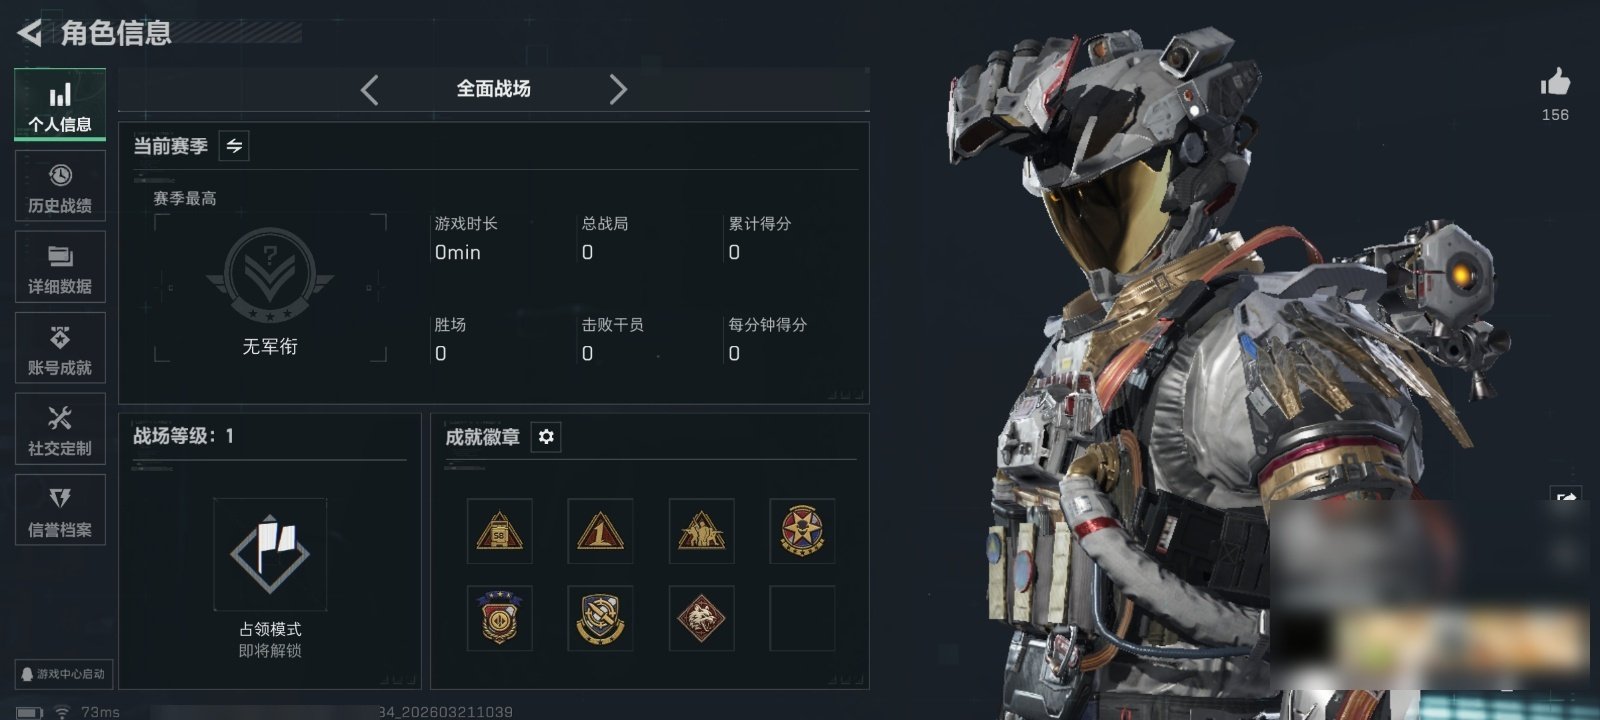The image size is (1600, 720).
Task: Open the 个人信息 tab
Action: [x=60, y=104]
